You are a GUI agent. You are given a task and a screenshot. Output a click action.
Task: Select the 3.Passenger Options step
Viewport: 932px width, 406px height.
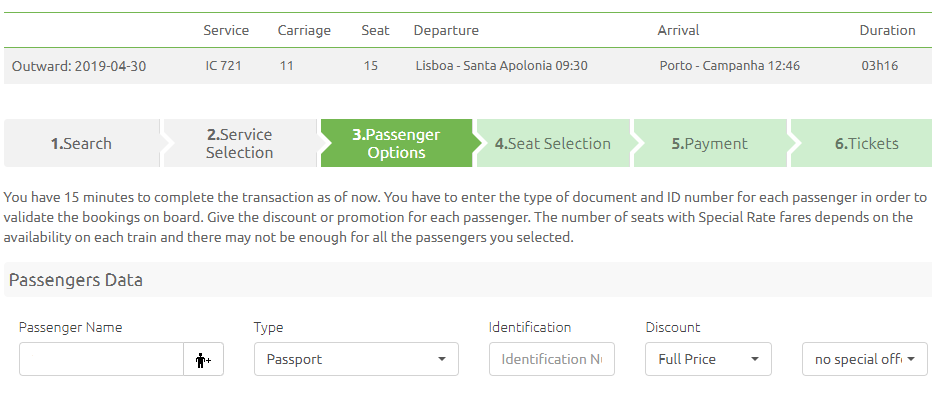[396, 143]
